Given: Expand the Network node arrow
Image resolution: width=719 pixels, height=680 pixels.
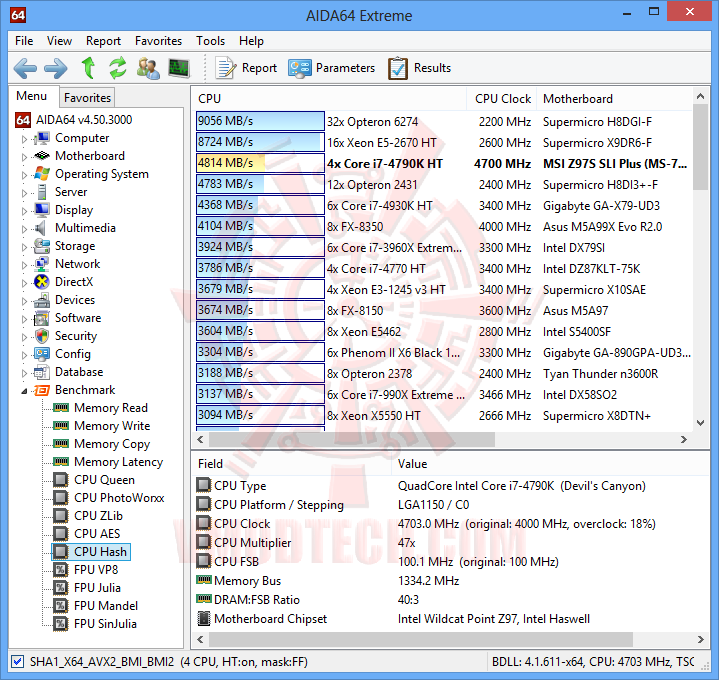Looking at the screenshot, I should [24, 265].
